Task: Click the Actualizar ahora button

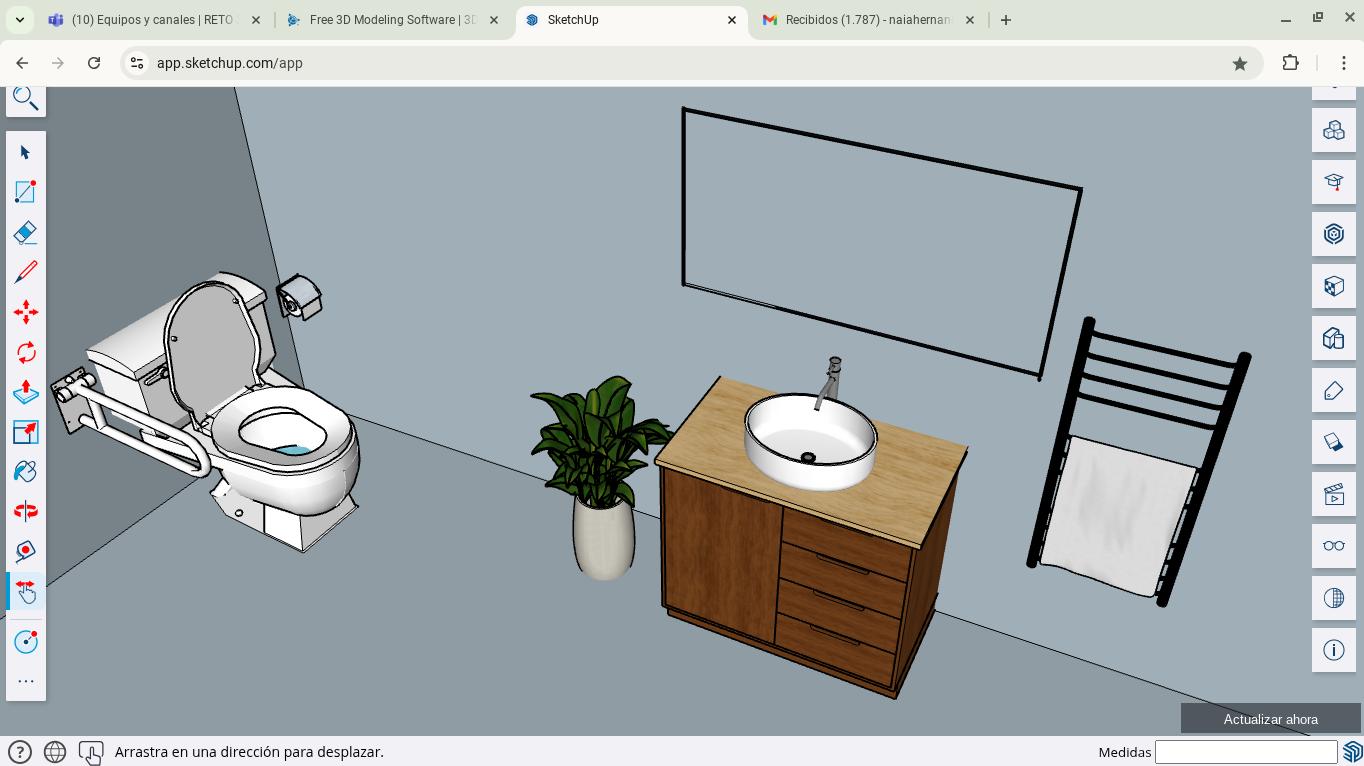Action: pyautogui.click(x=1270, y=719)
